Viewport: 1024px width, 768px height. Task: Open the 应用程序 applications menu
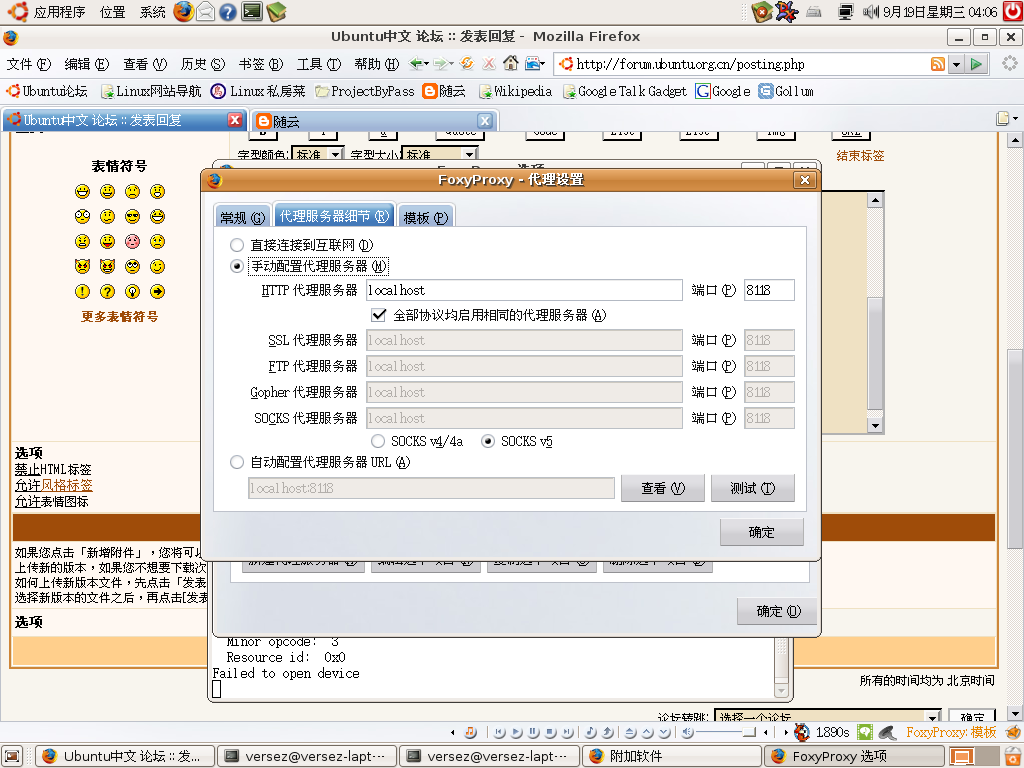coord(59,12)
